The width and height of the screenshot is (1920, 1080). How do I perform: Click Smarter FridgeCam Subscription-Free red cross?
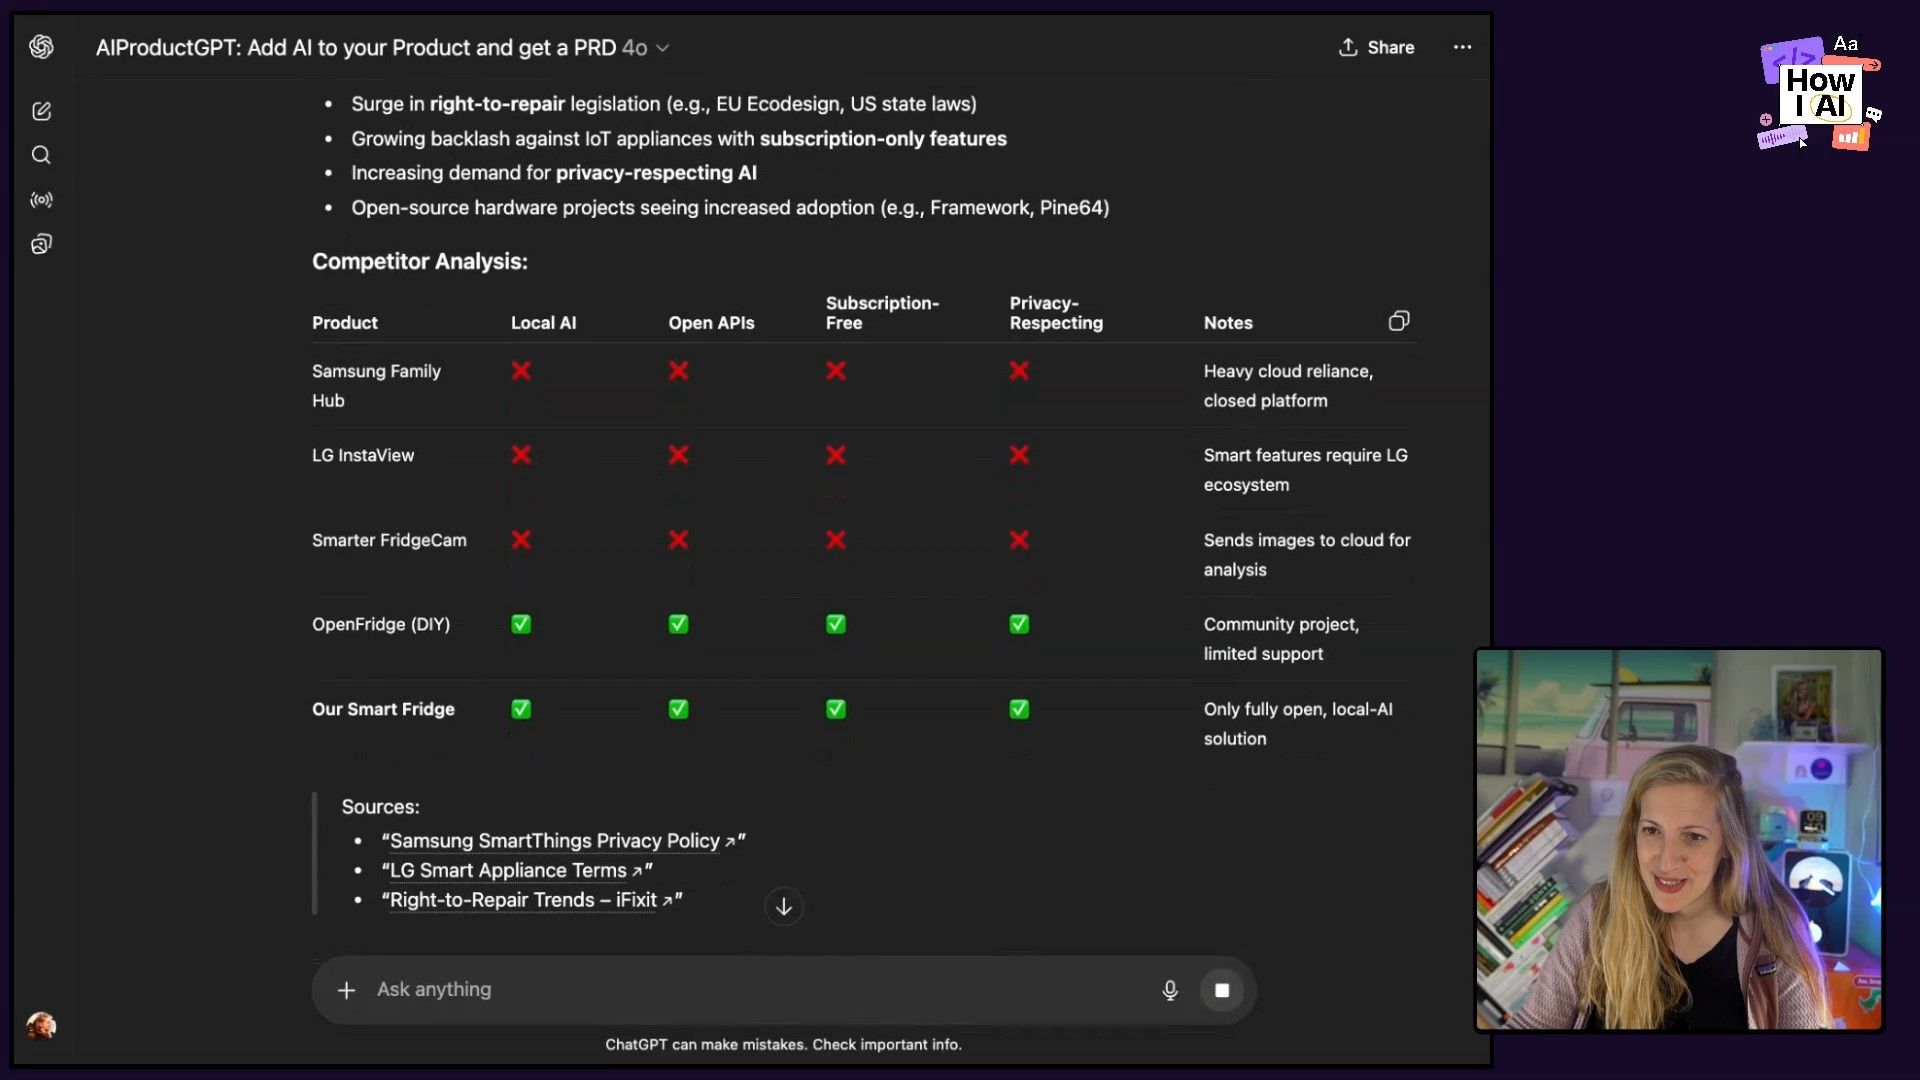(x=836, y=540)
